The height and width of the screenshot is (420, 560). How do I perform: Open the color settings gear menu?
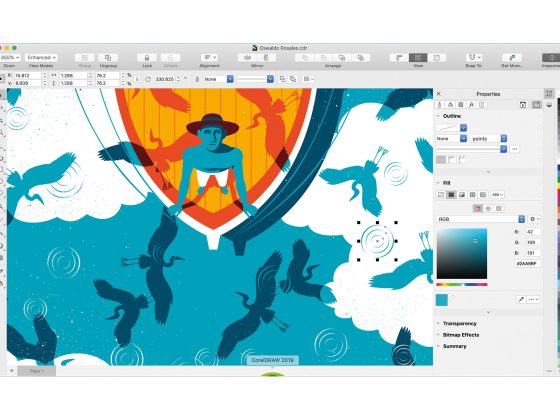(535, 219)
